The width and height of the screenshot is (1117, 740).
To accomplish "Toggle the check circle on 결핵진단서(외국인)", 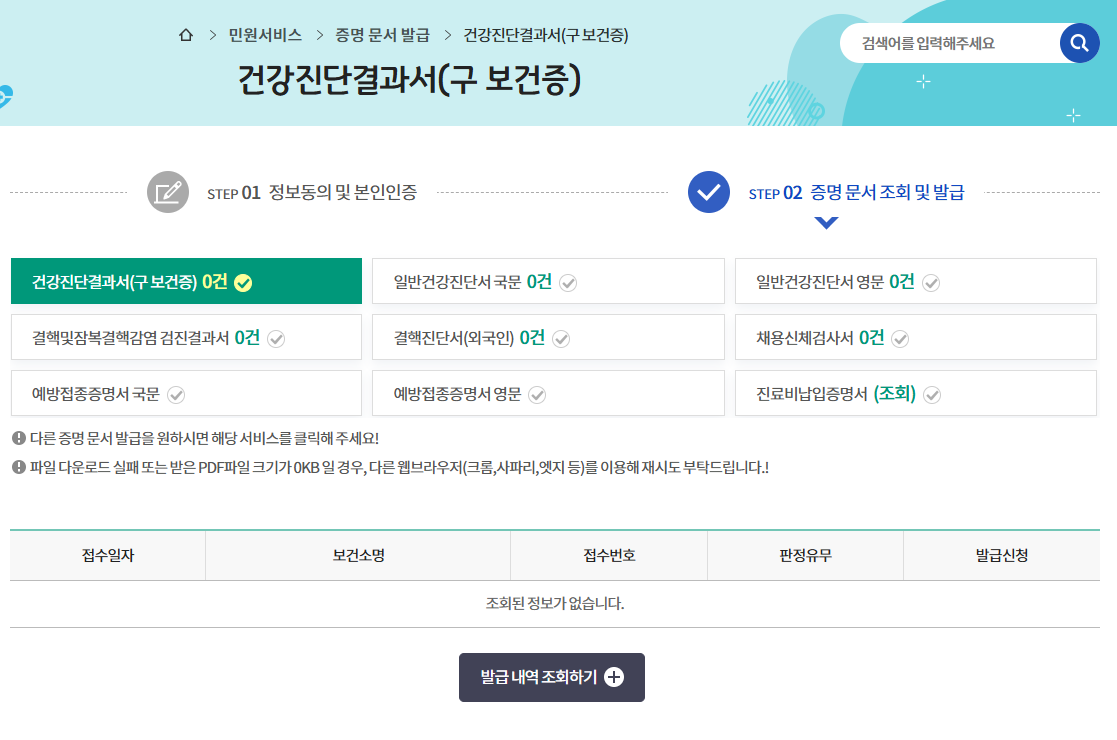I will click(x=562, y=338).
